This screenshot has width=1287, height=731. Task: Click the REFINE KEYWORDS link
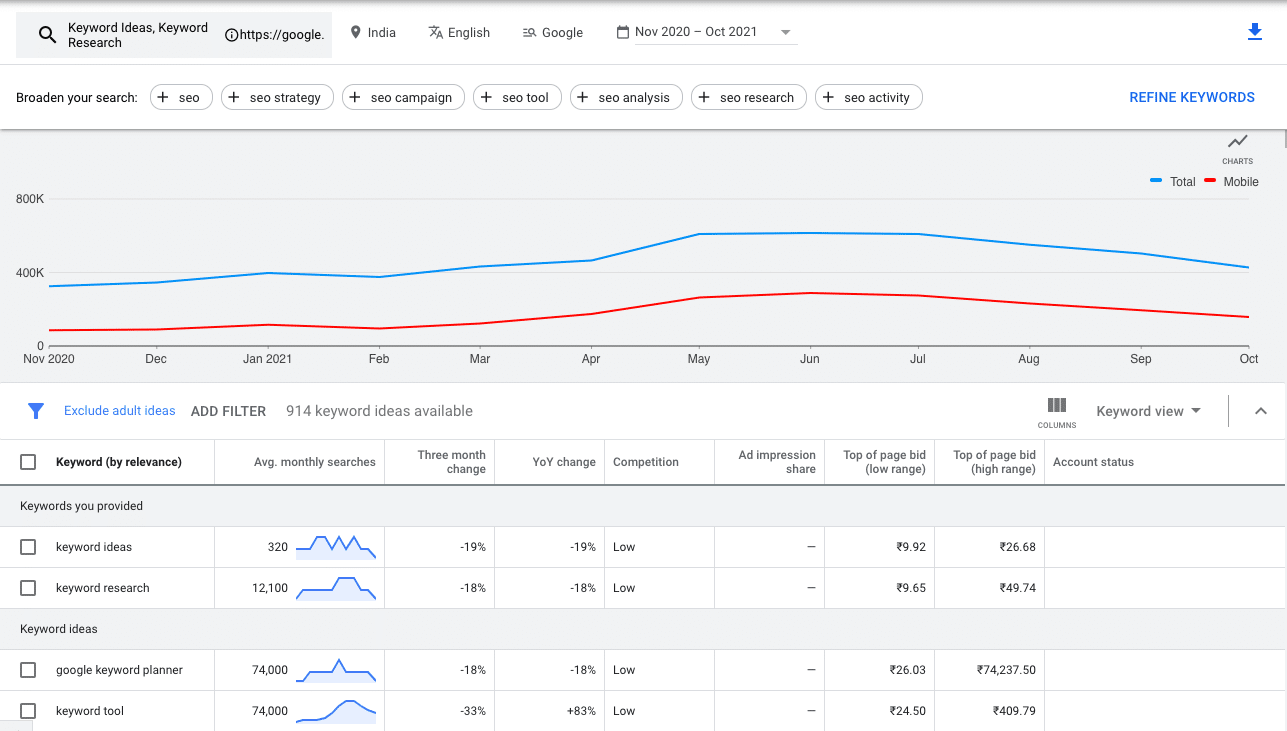pyautogui.click(x=1192, y=97)
